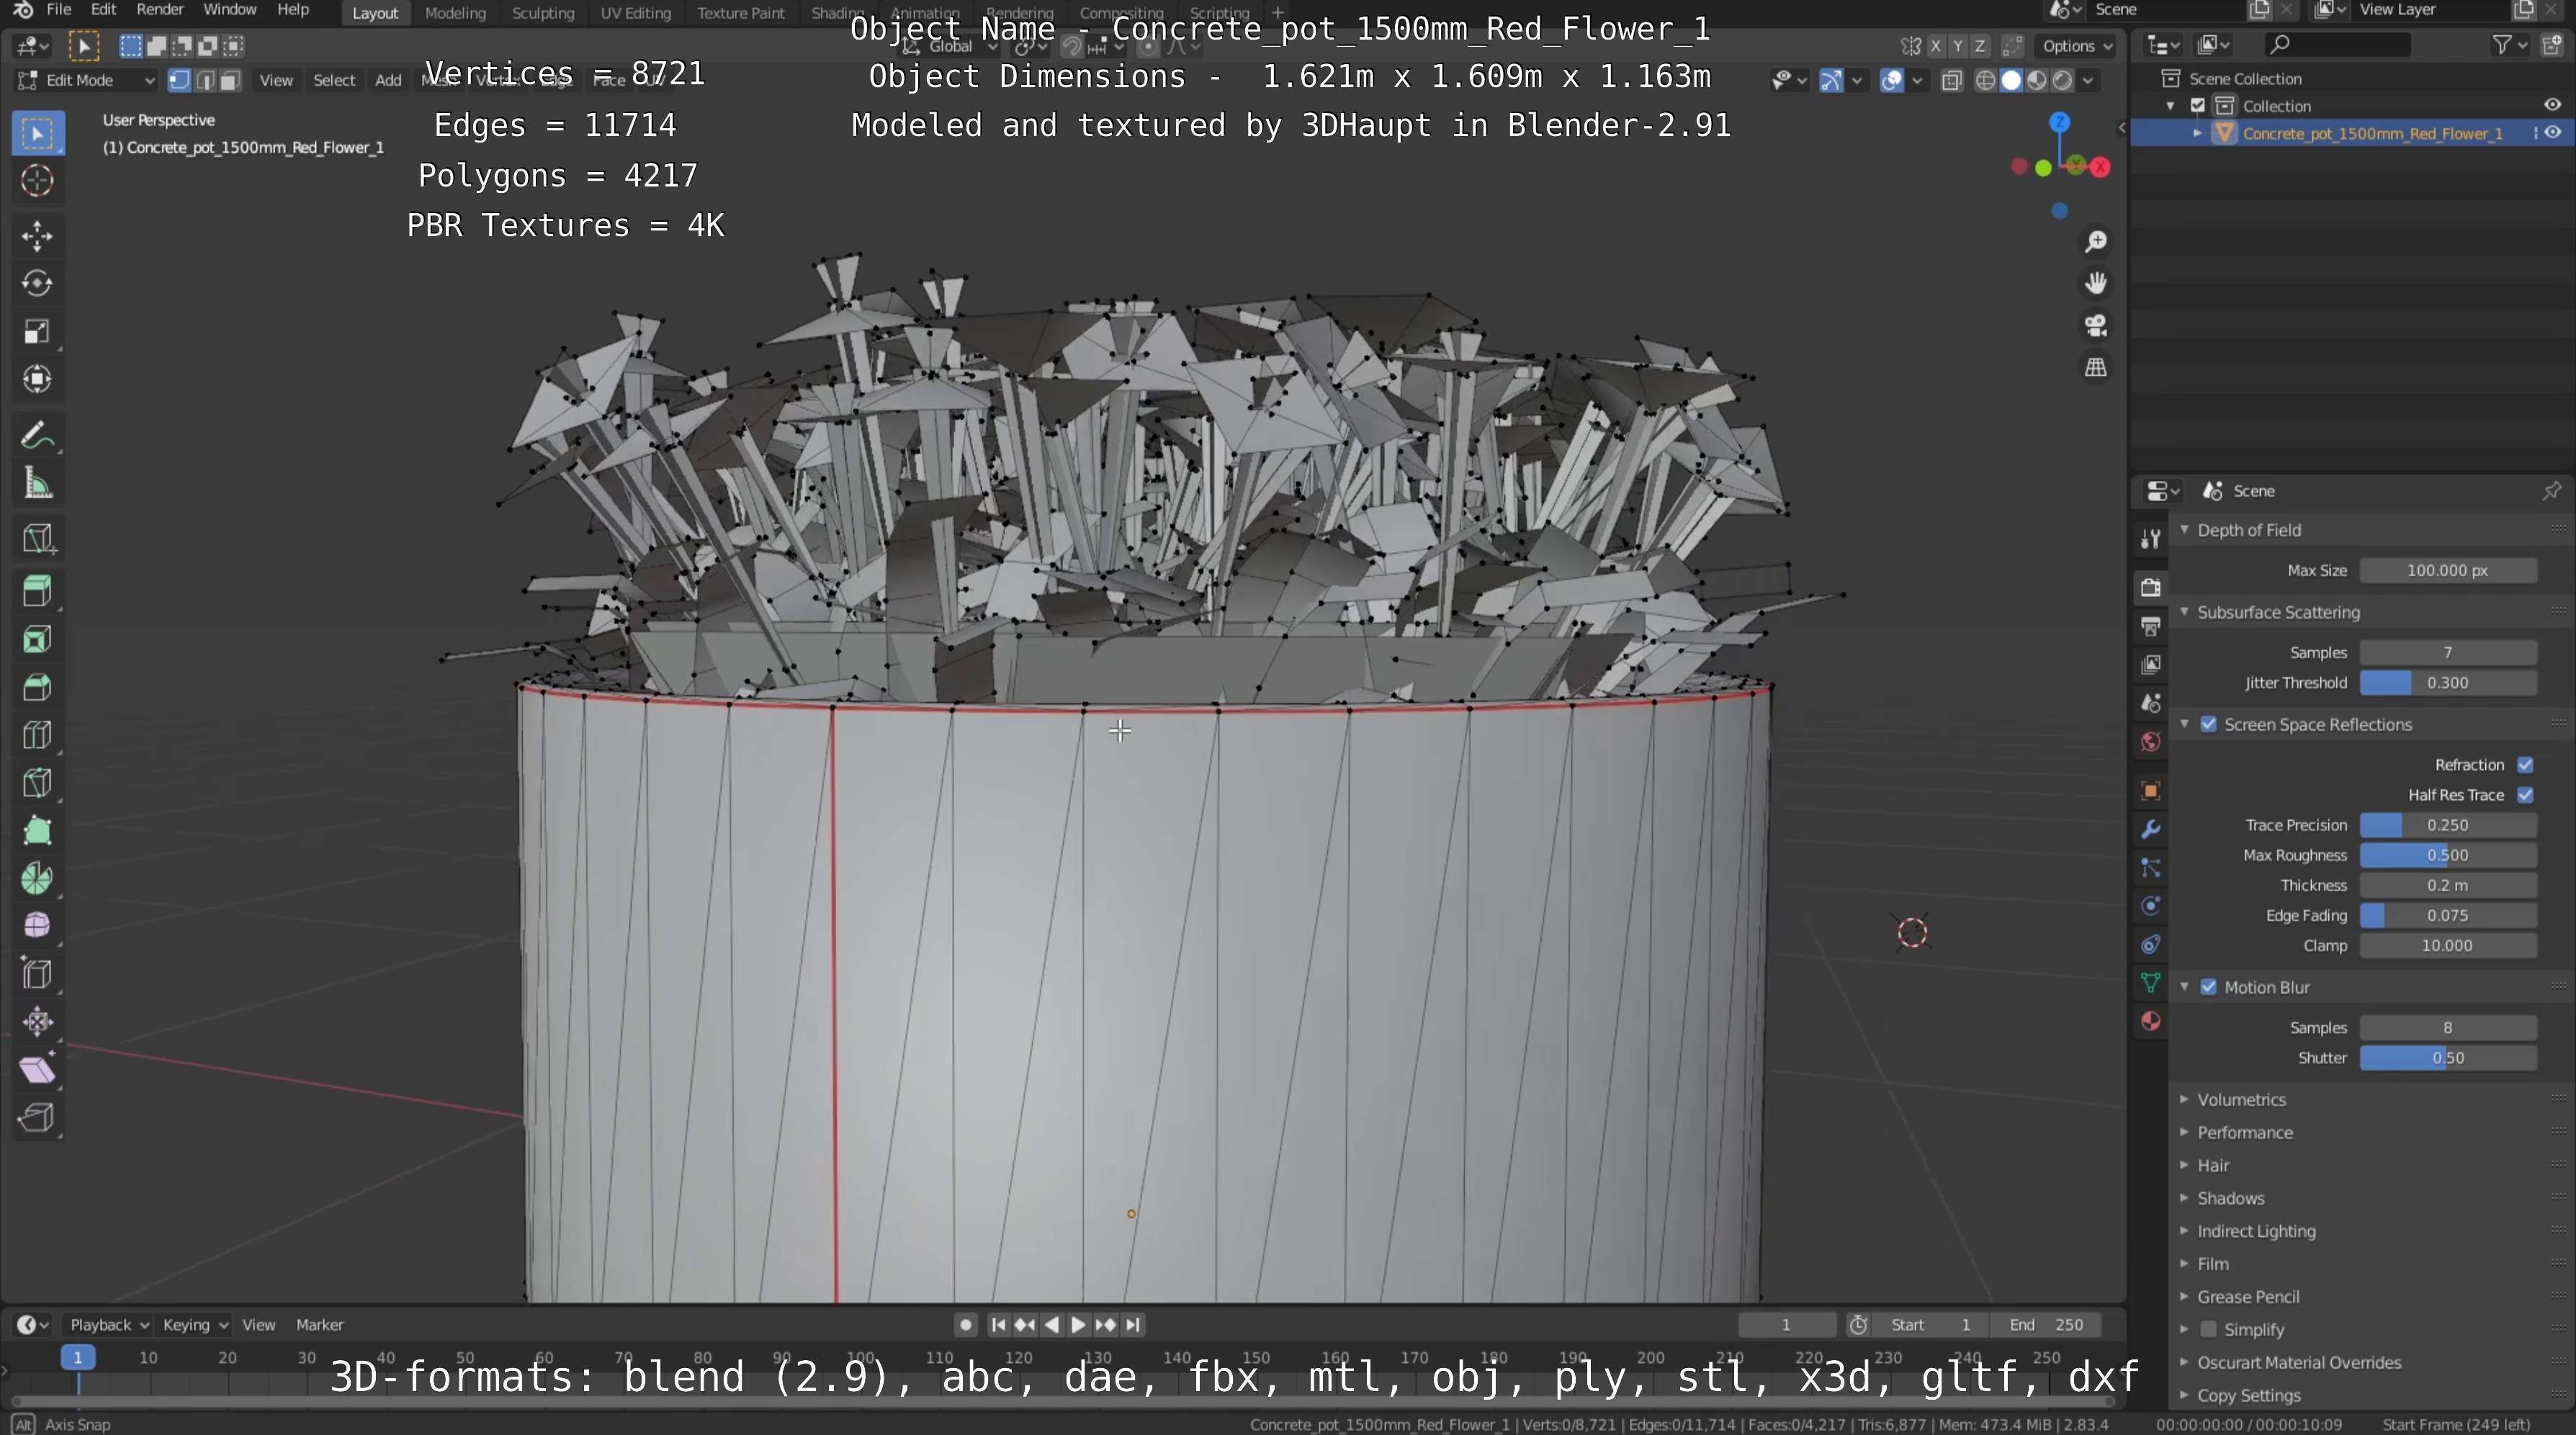Switch orthographic/perspective view icon
The image size is (2576, 1435).
point(2096,368)
